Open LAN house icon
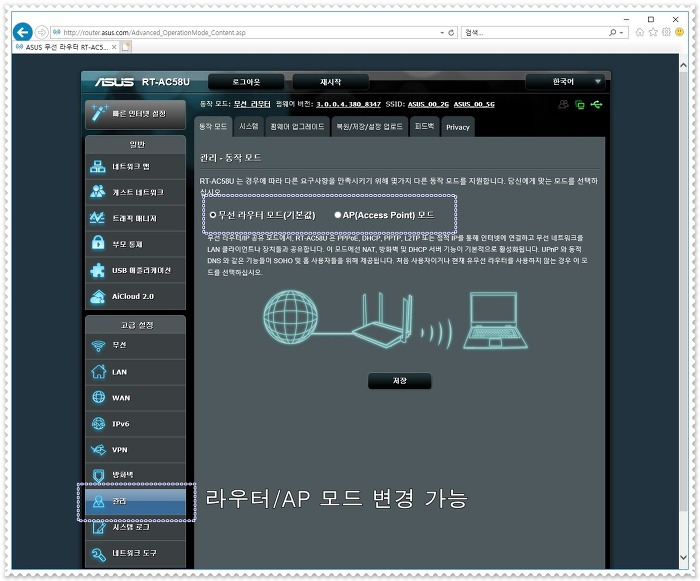 pos(98,372)
